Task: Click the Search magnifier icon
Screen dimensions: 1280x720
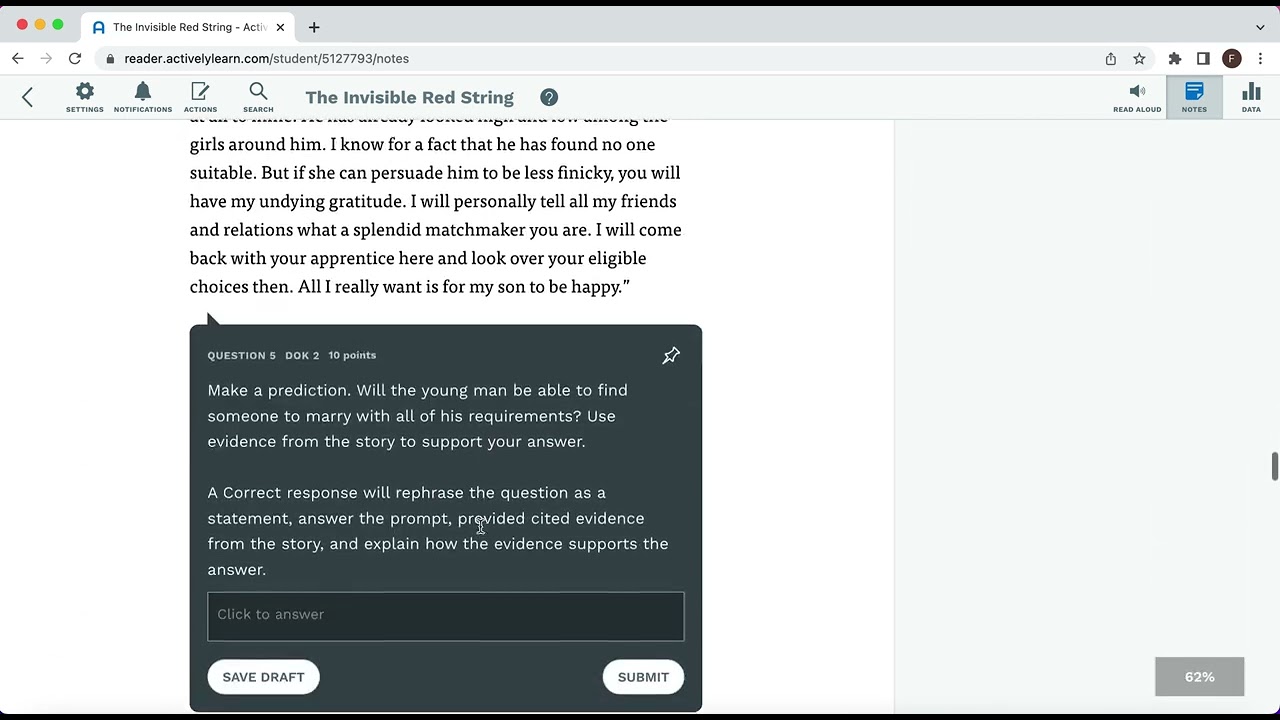Action: (x=258, y=97)
